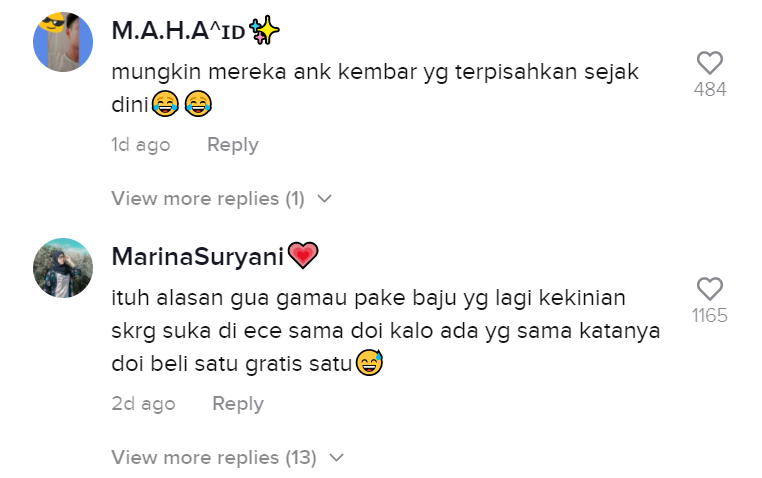Select the 'ituh alasan gua gamau' comment text

tap(385, 331)
